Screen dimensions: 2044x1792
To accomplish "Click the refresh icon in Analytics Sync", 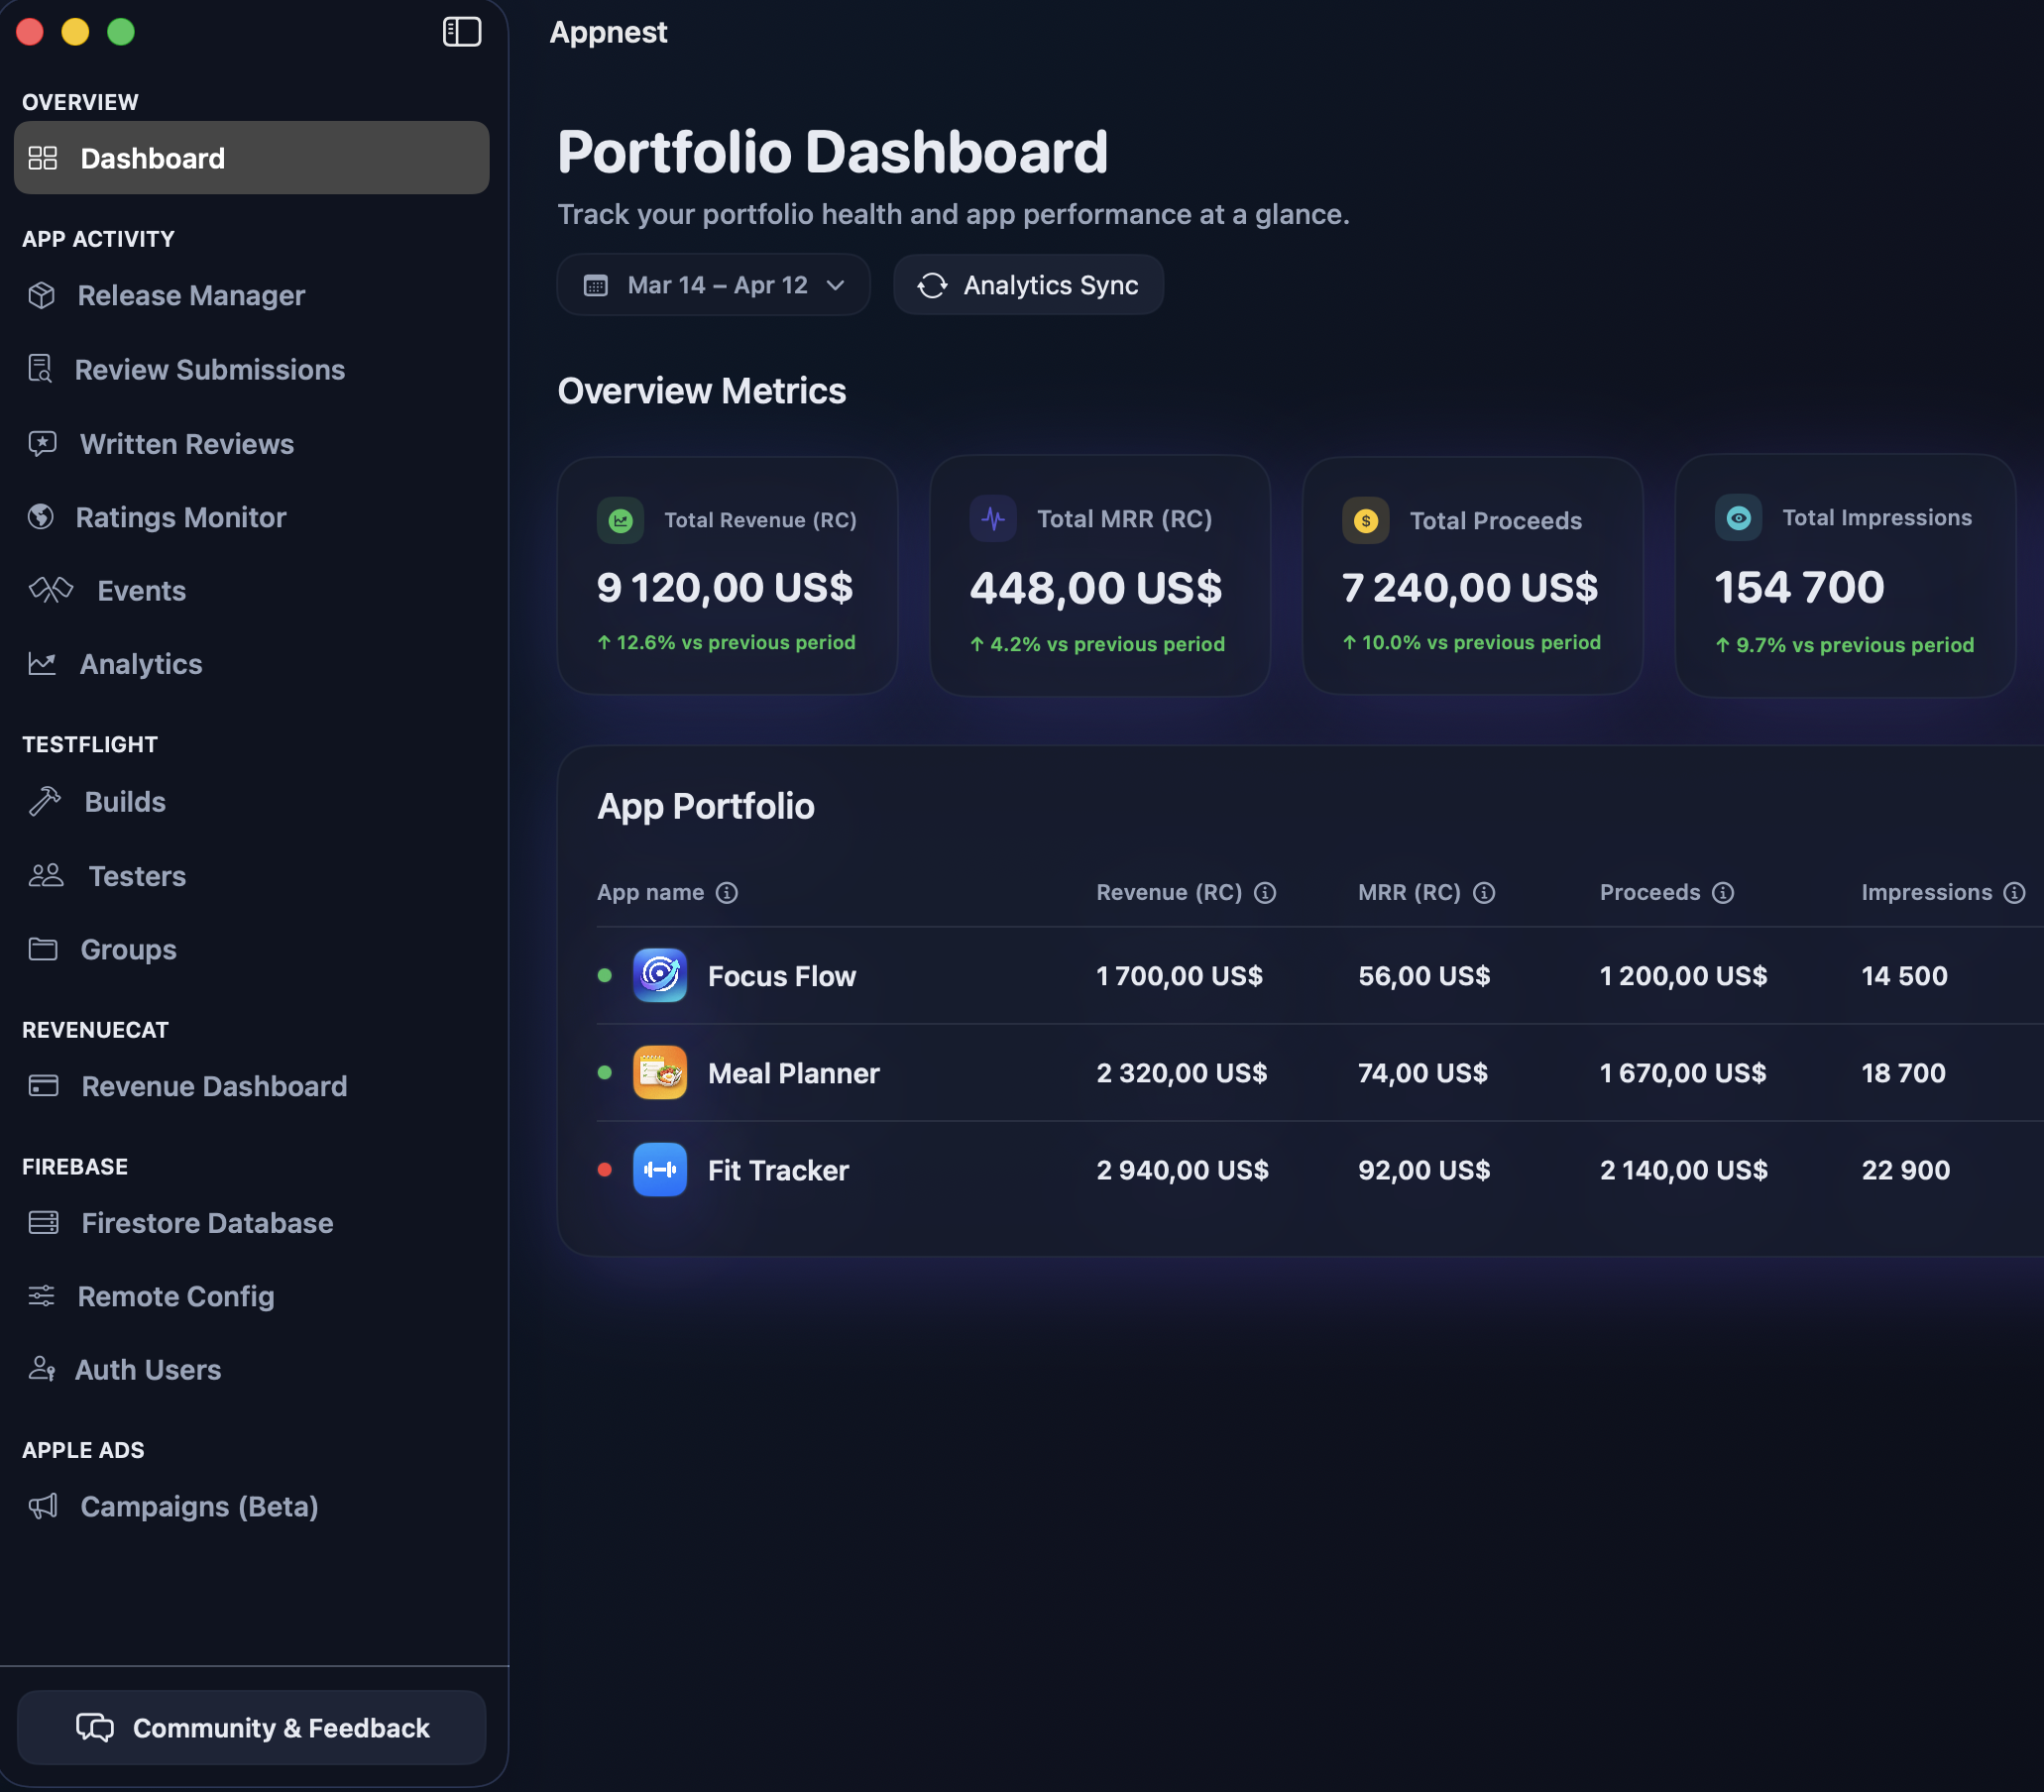I will point(932,285).
